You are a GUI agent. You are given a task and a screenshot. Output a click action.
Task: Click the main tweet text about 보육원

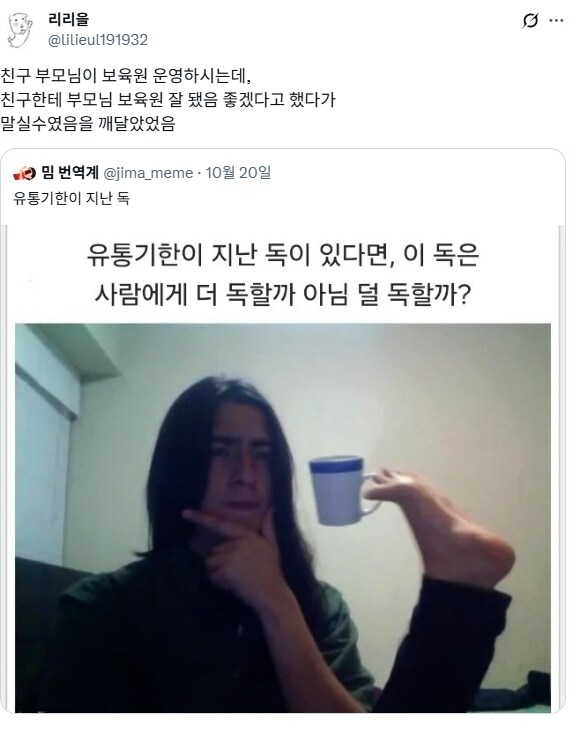pos(168,100)
